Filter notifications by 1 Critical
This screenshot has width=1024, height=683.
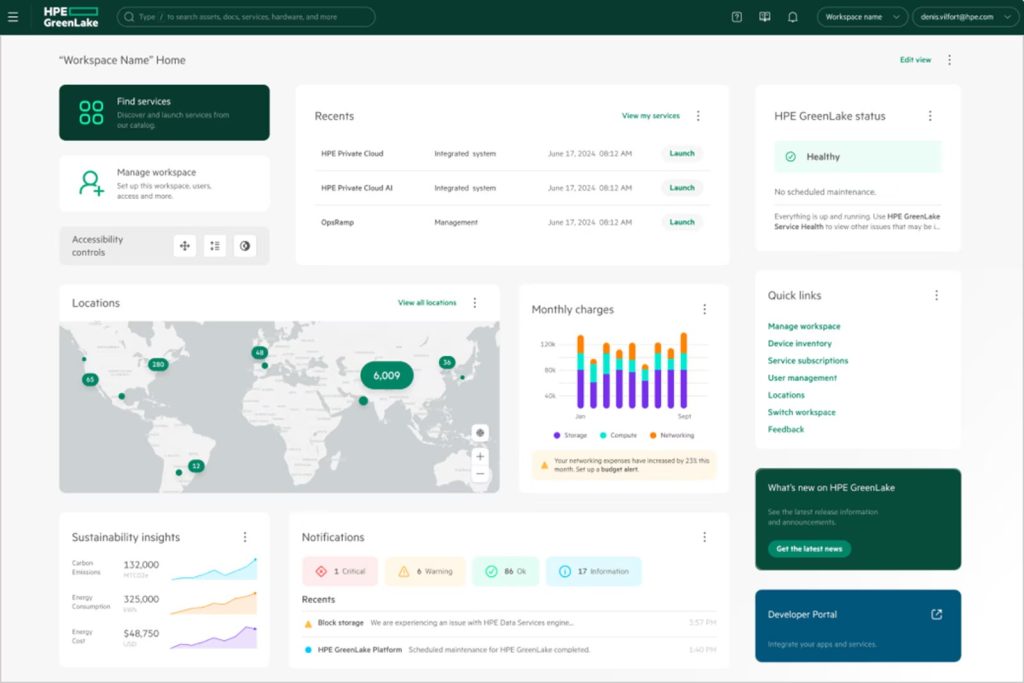click(x=340, y=571)
